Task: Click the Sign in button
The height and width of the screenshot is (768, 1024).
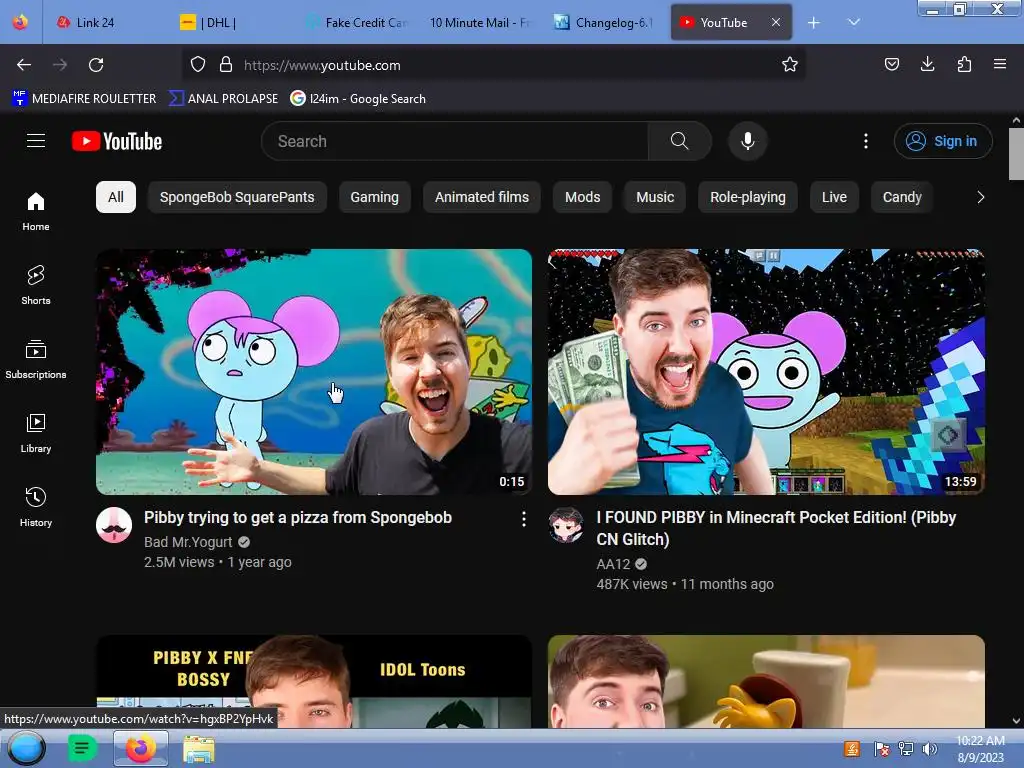Action: pyautogui.click(x=943, y=141)
